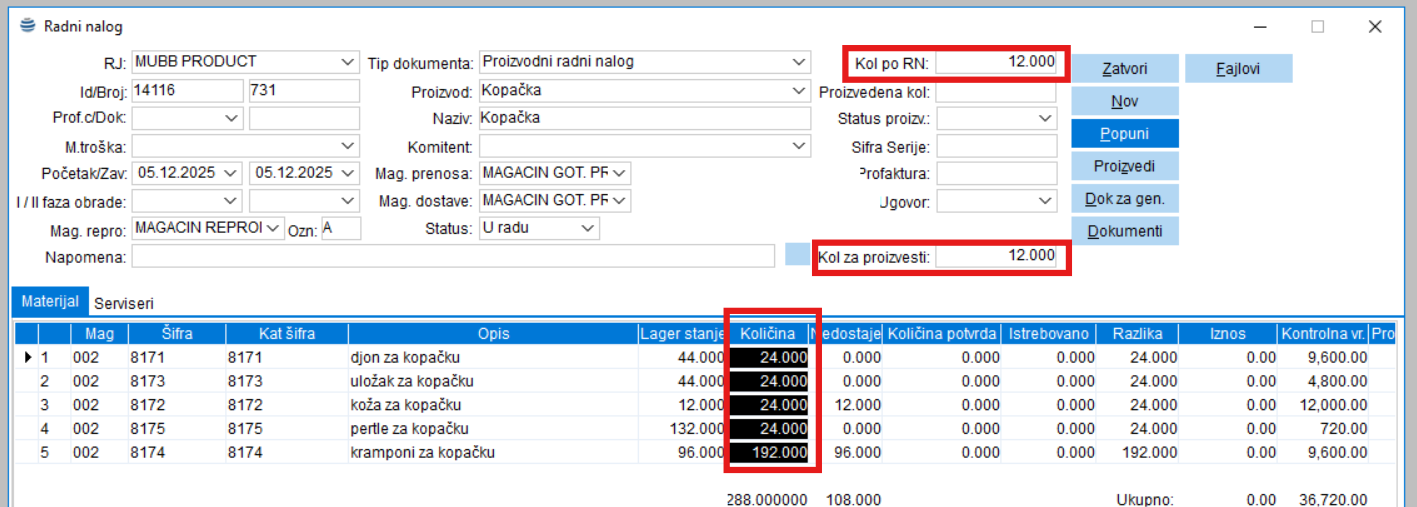This screenshot has width=1417, height=507.
Task: Open the Fajlovi button
Action: pos(1238,69)
